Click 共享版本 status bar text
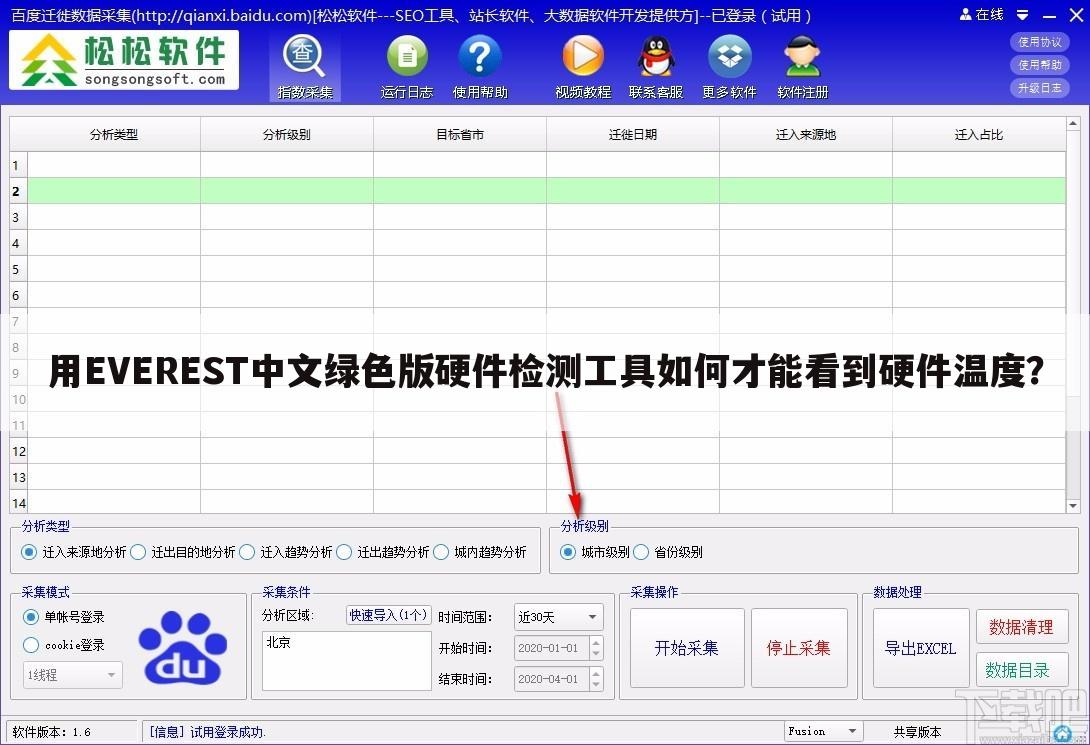The height and width of the screenshot is (745, 1090). (x=917, y=732)
